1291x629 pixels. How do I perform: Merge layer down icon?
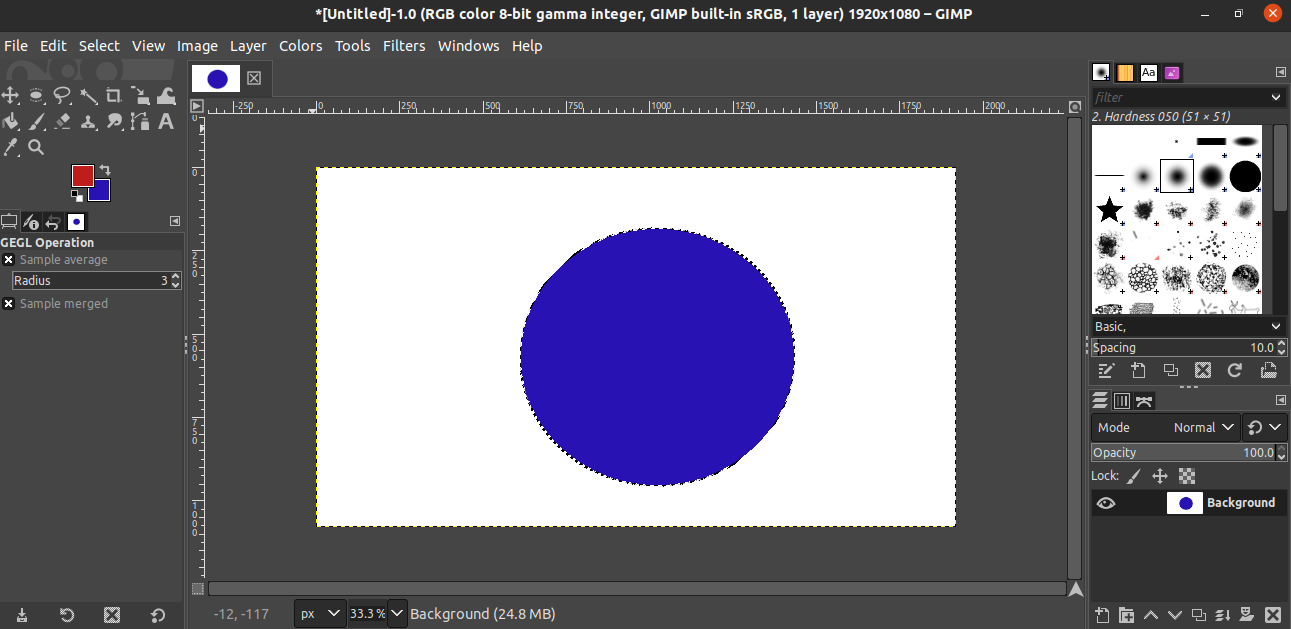point(1223,614)
